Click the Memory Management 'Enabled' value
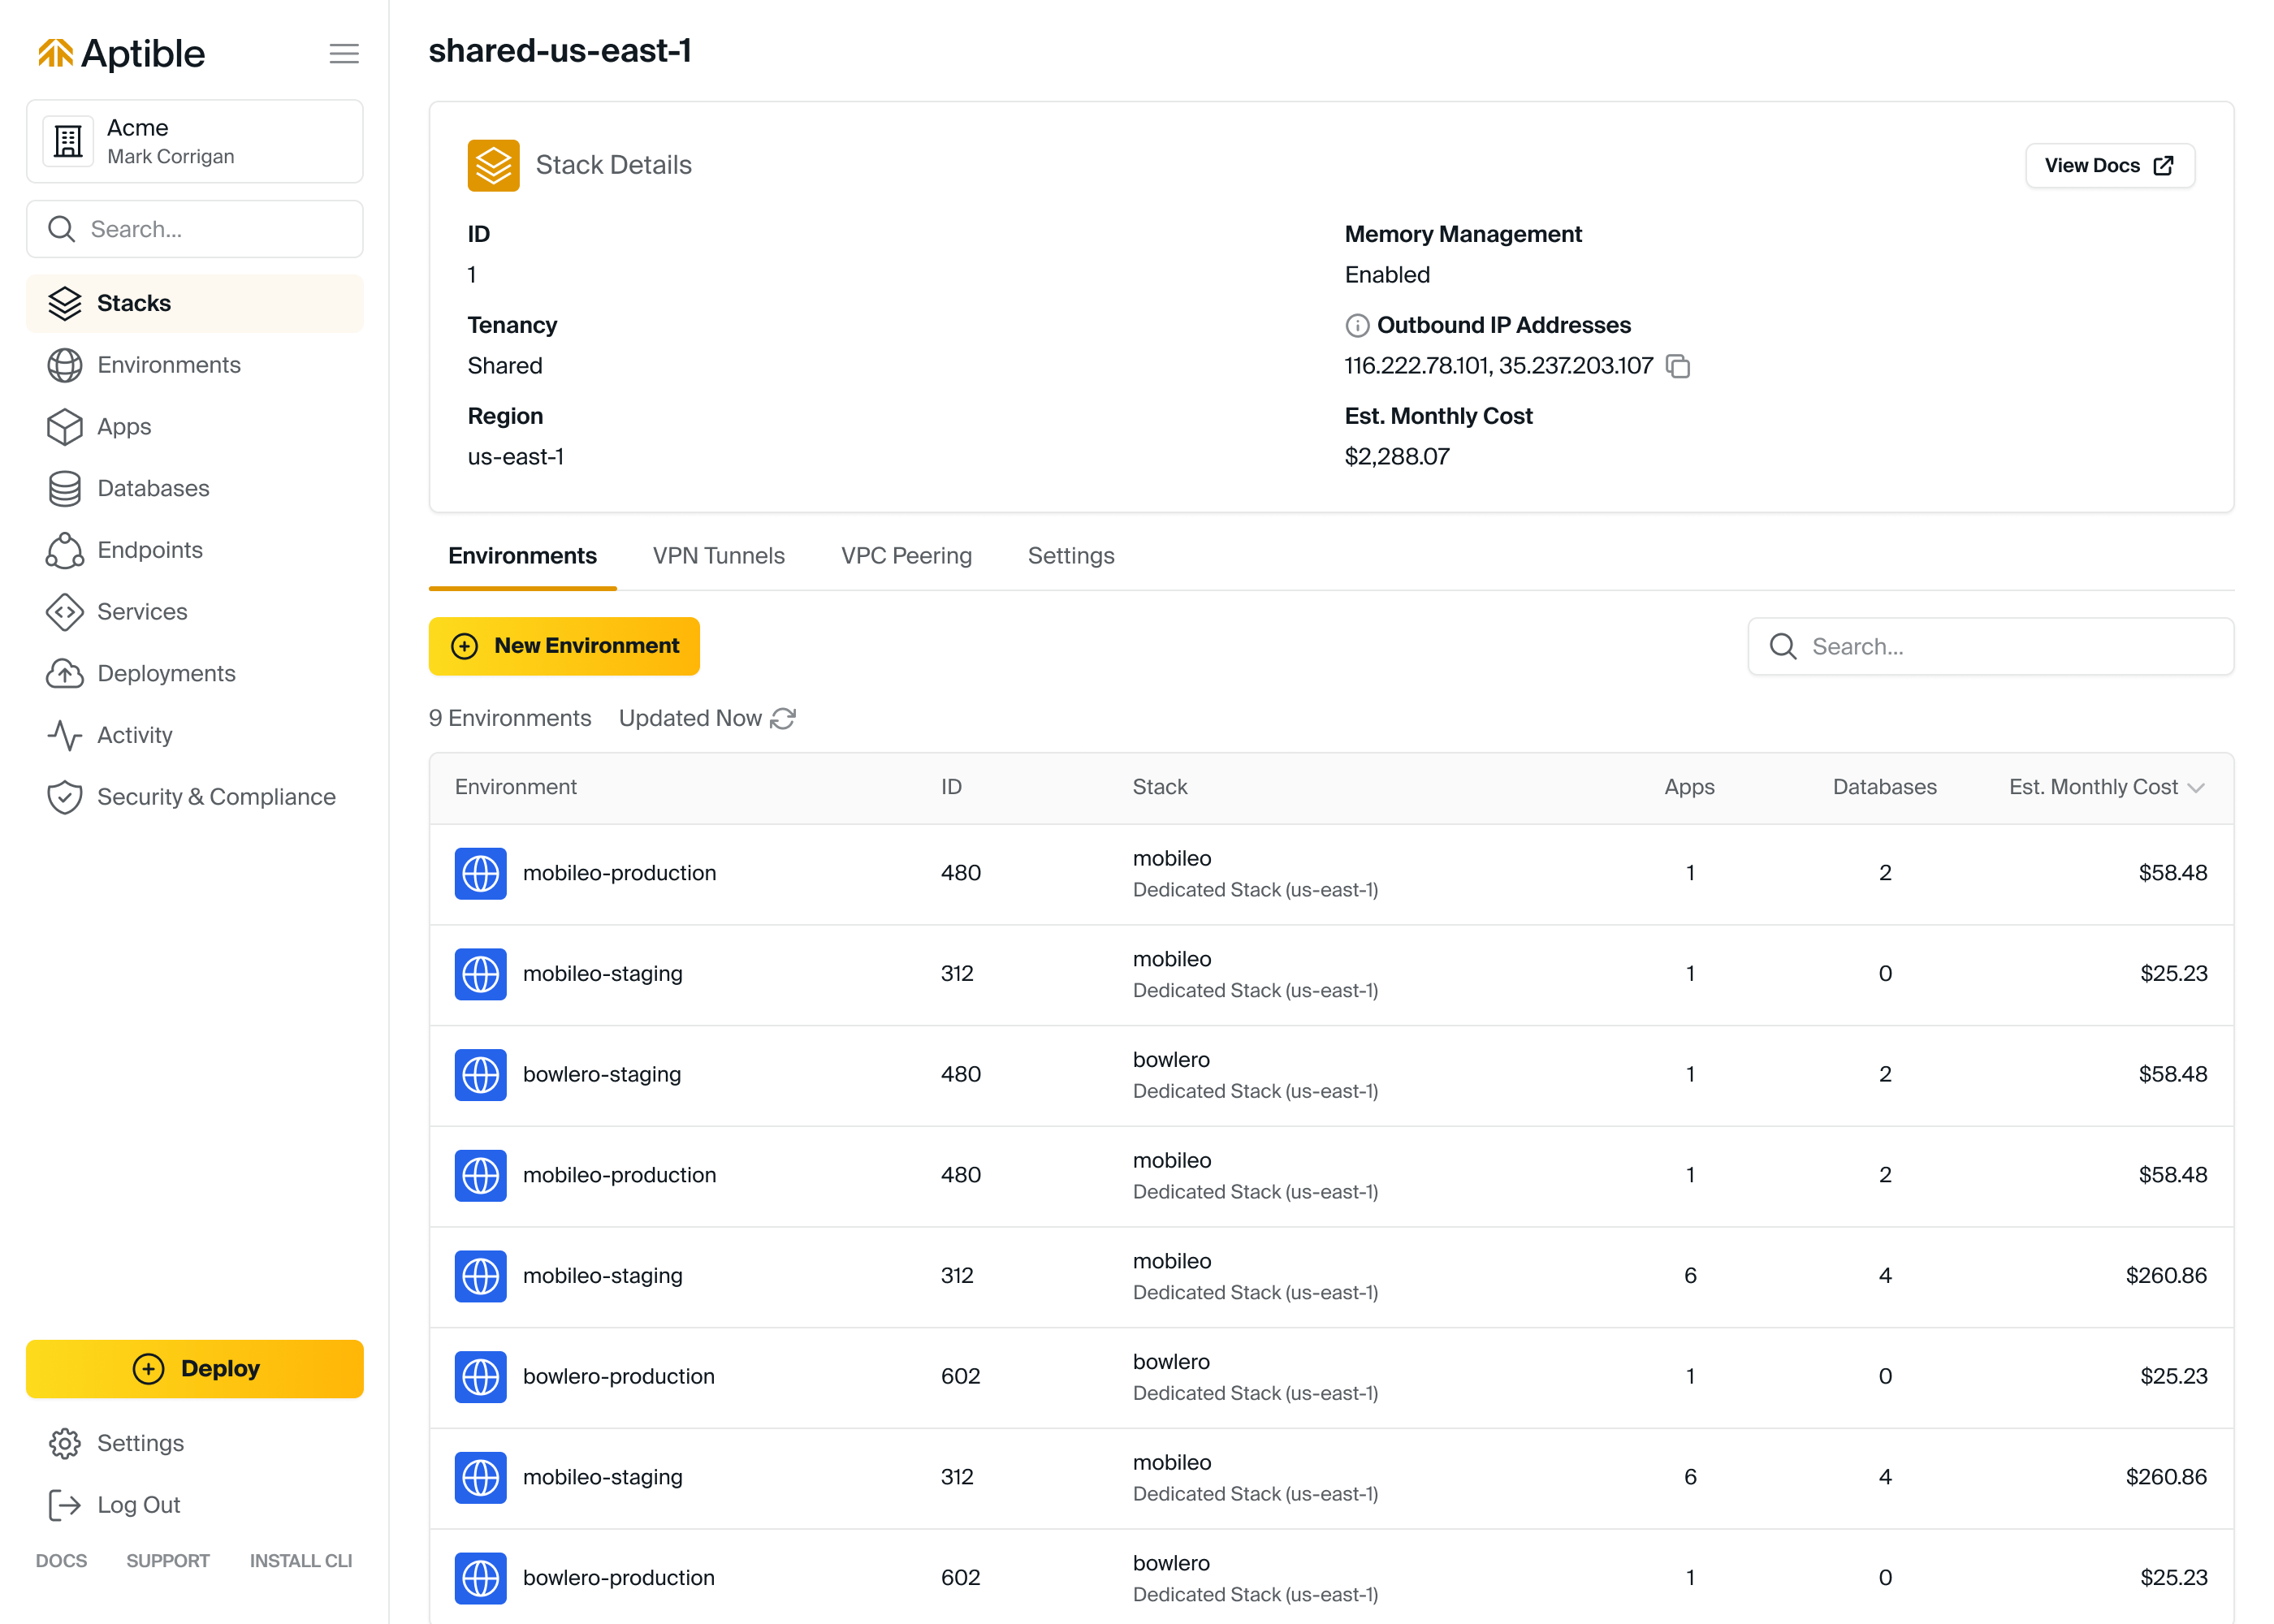The image size is (2274, 1624). (1387, 275)
